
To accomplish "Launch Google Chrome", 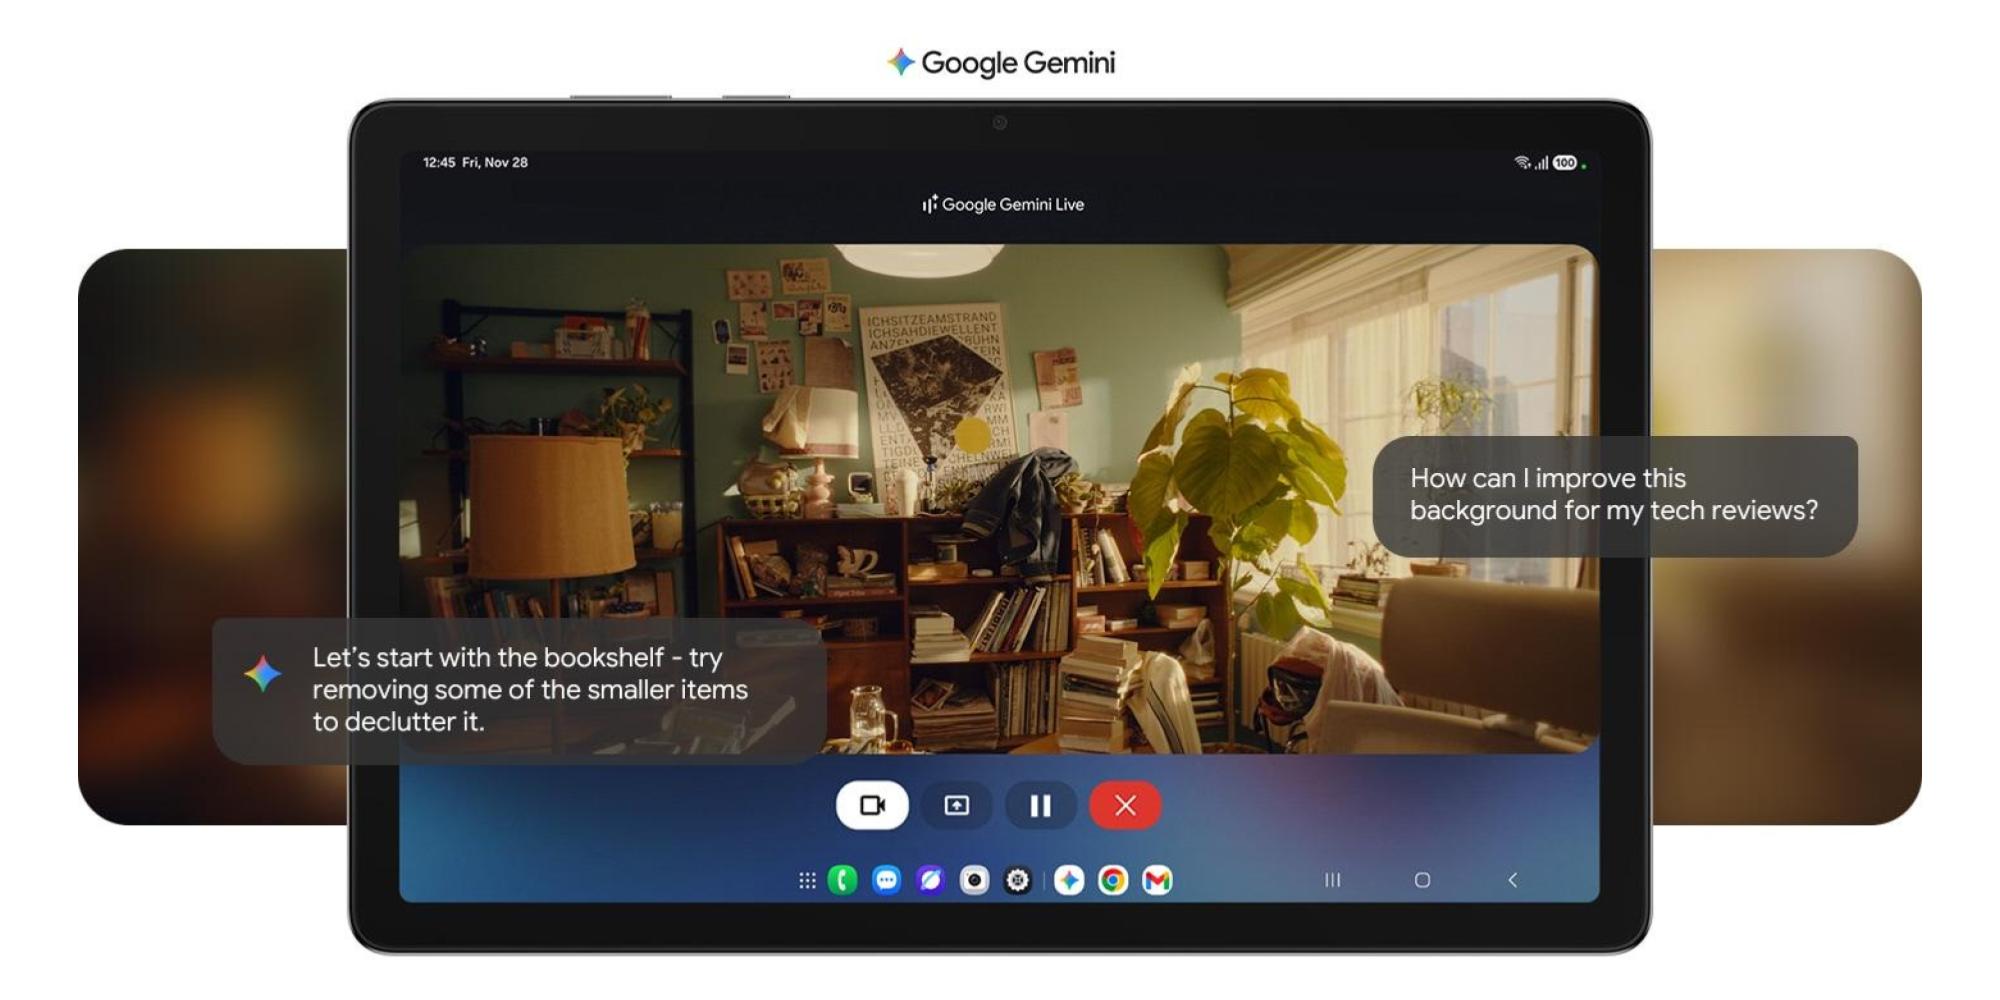I will click(1113, 880).
